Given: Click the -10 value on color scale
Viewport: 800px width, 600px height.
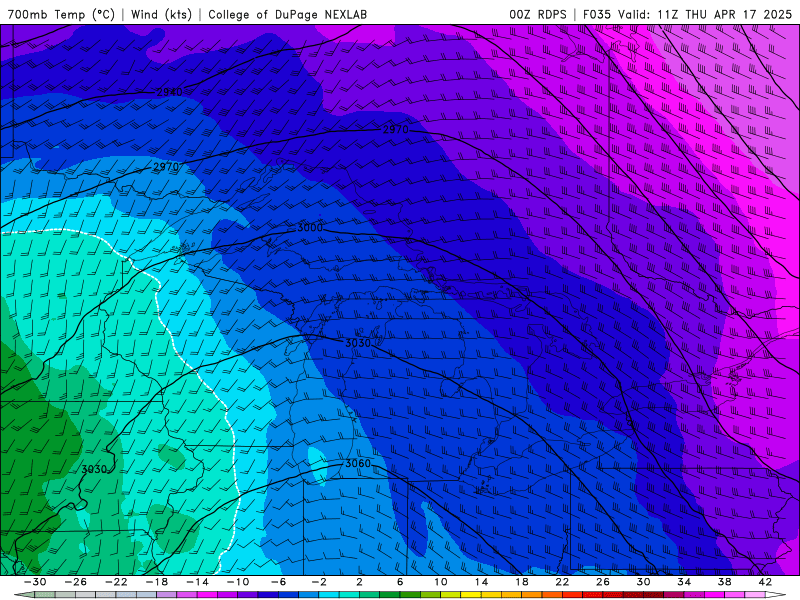Looking at the screenshot, I should [x=238, y=582].
